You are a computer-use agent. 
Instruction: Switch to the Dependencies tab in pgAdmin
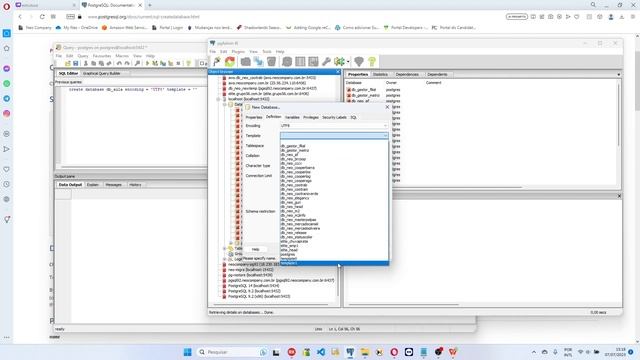407,74
